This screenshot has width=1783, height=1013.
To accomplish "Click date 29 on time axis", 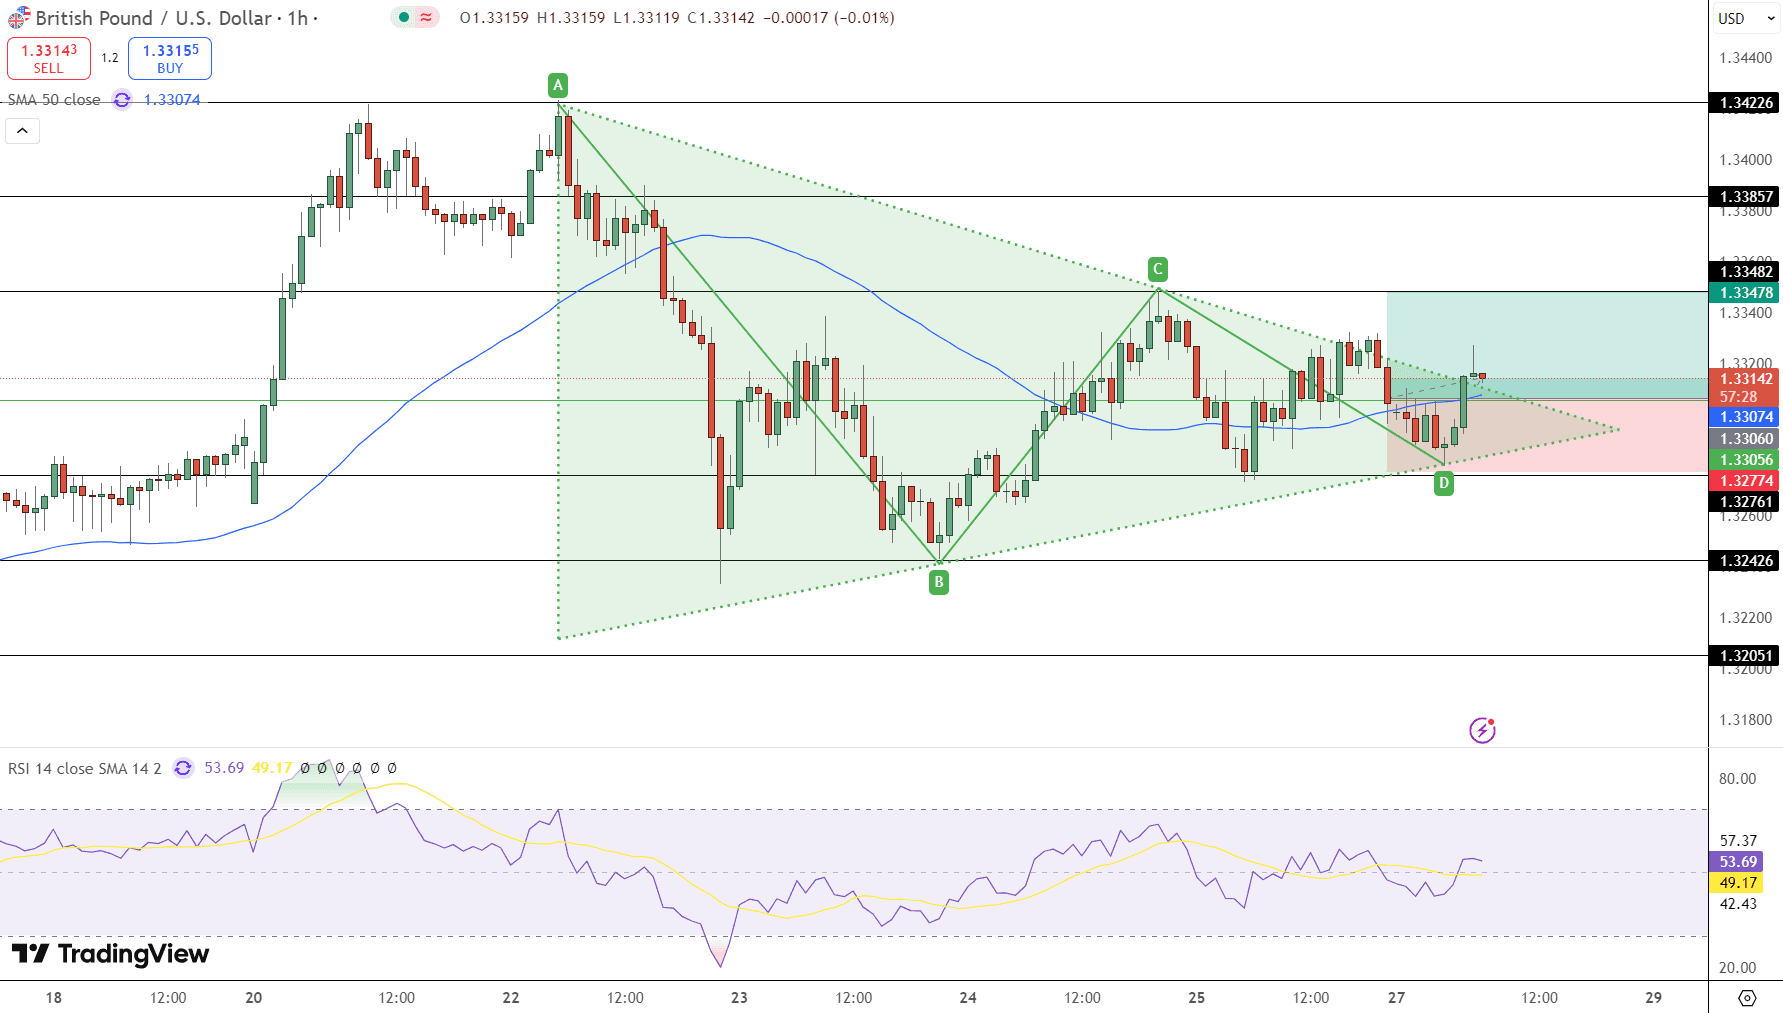I will point(1653,998).
